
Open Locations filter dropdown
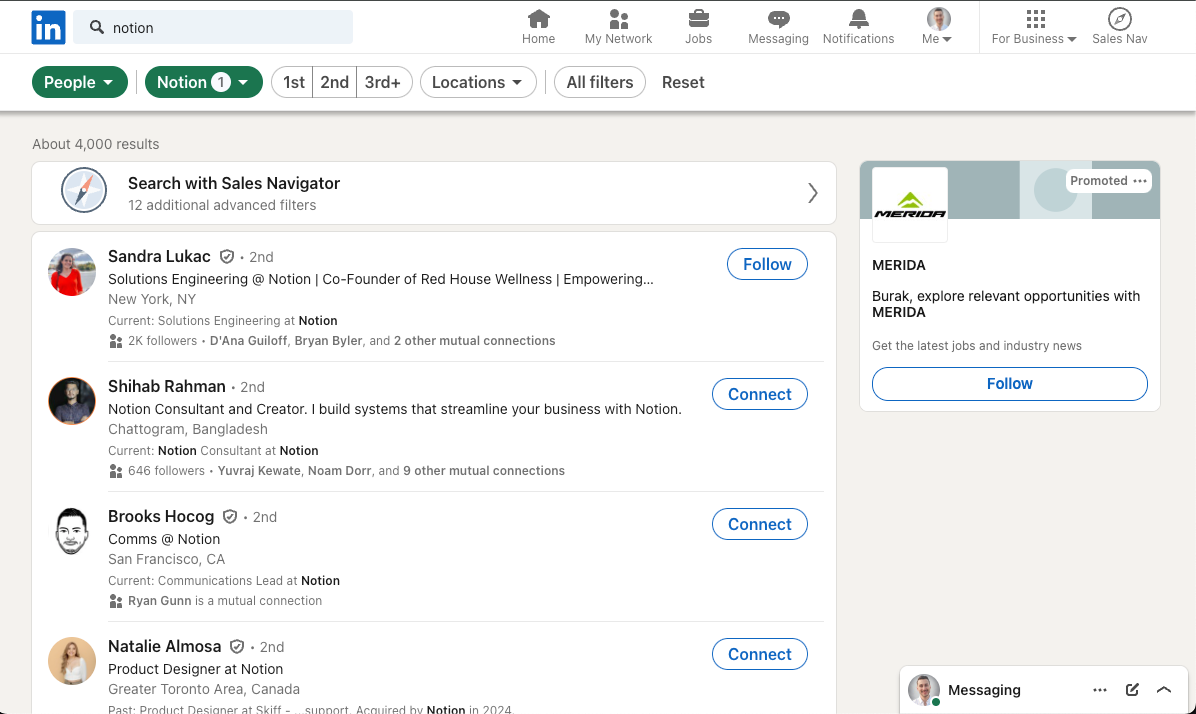click(x=478, y=82)
